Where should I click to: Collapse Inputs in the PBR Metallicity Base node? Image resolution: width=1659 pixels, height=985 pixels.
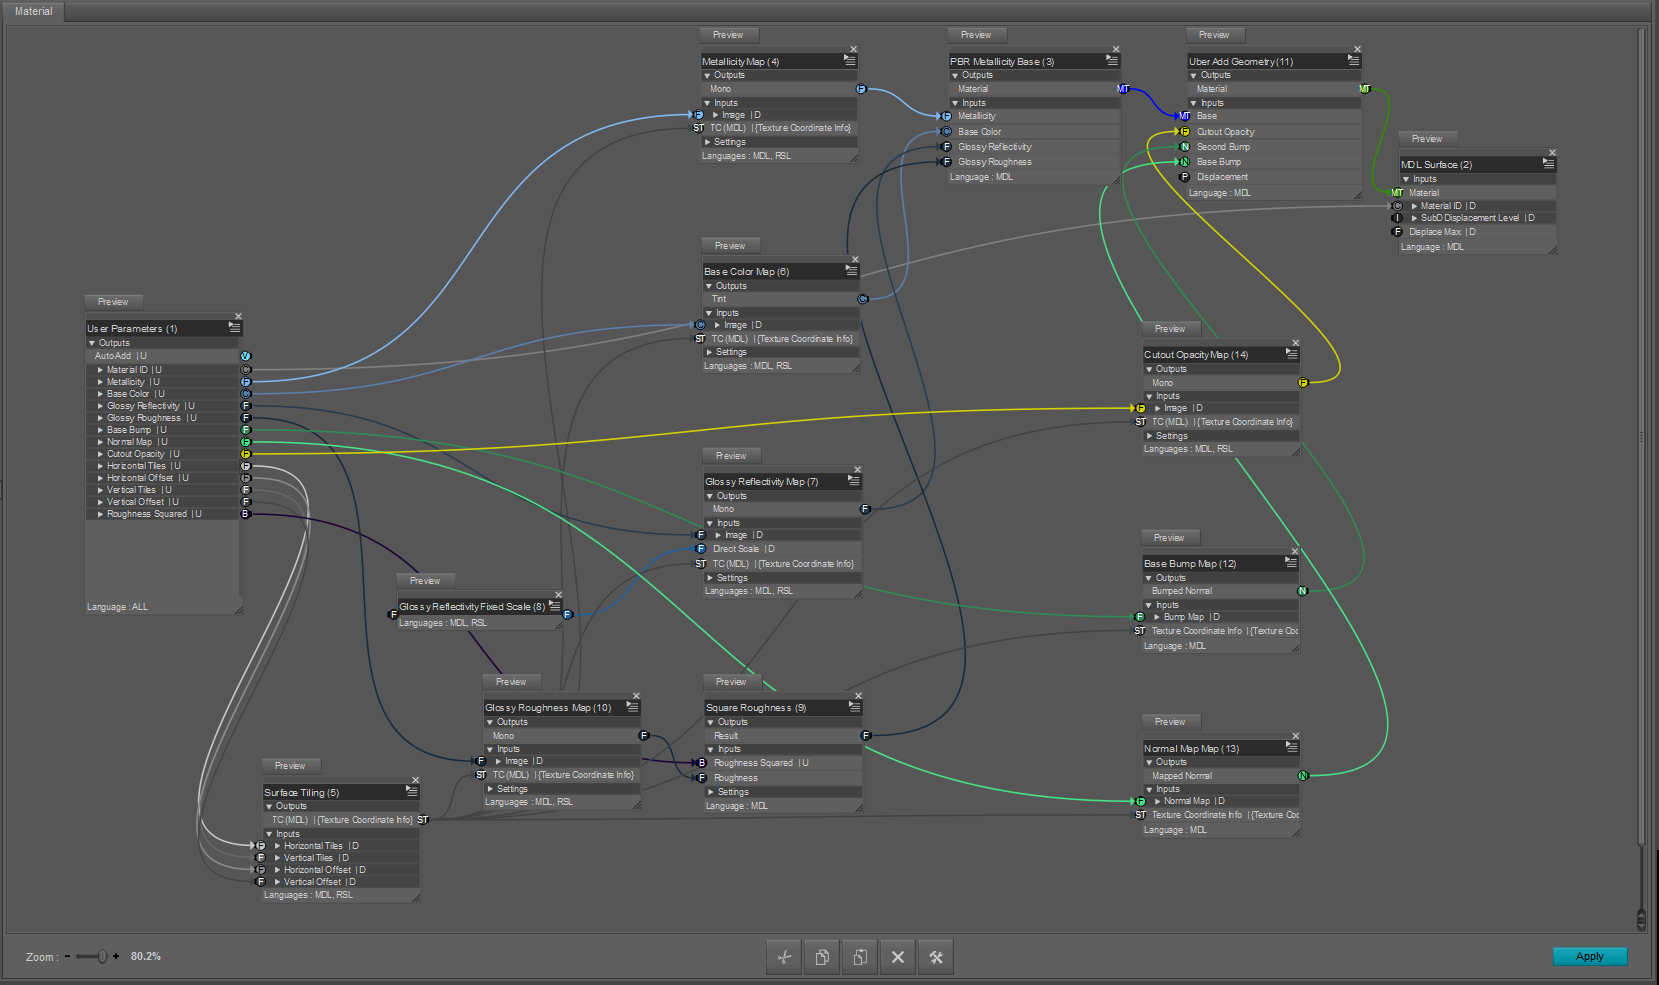(x=955, y=103)
